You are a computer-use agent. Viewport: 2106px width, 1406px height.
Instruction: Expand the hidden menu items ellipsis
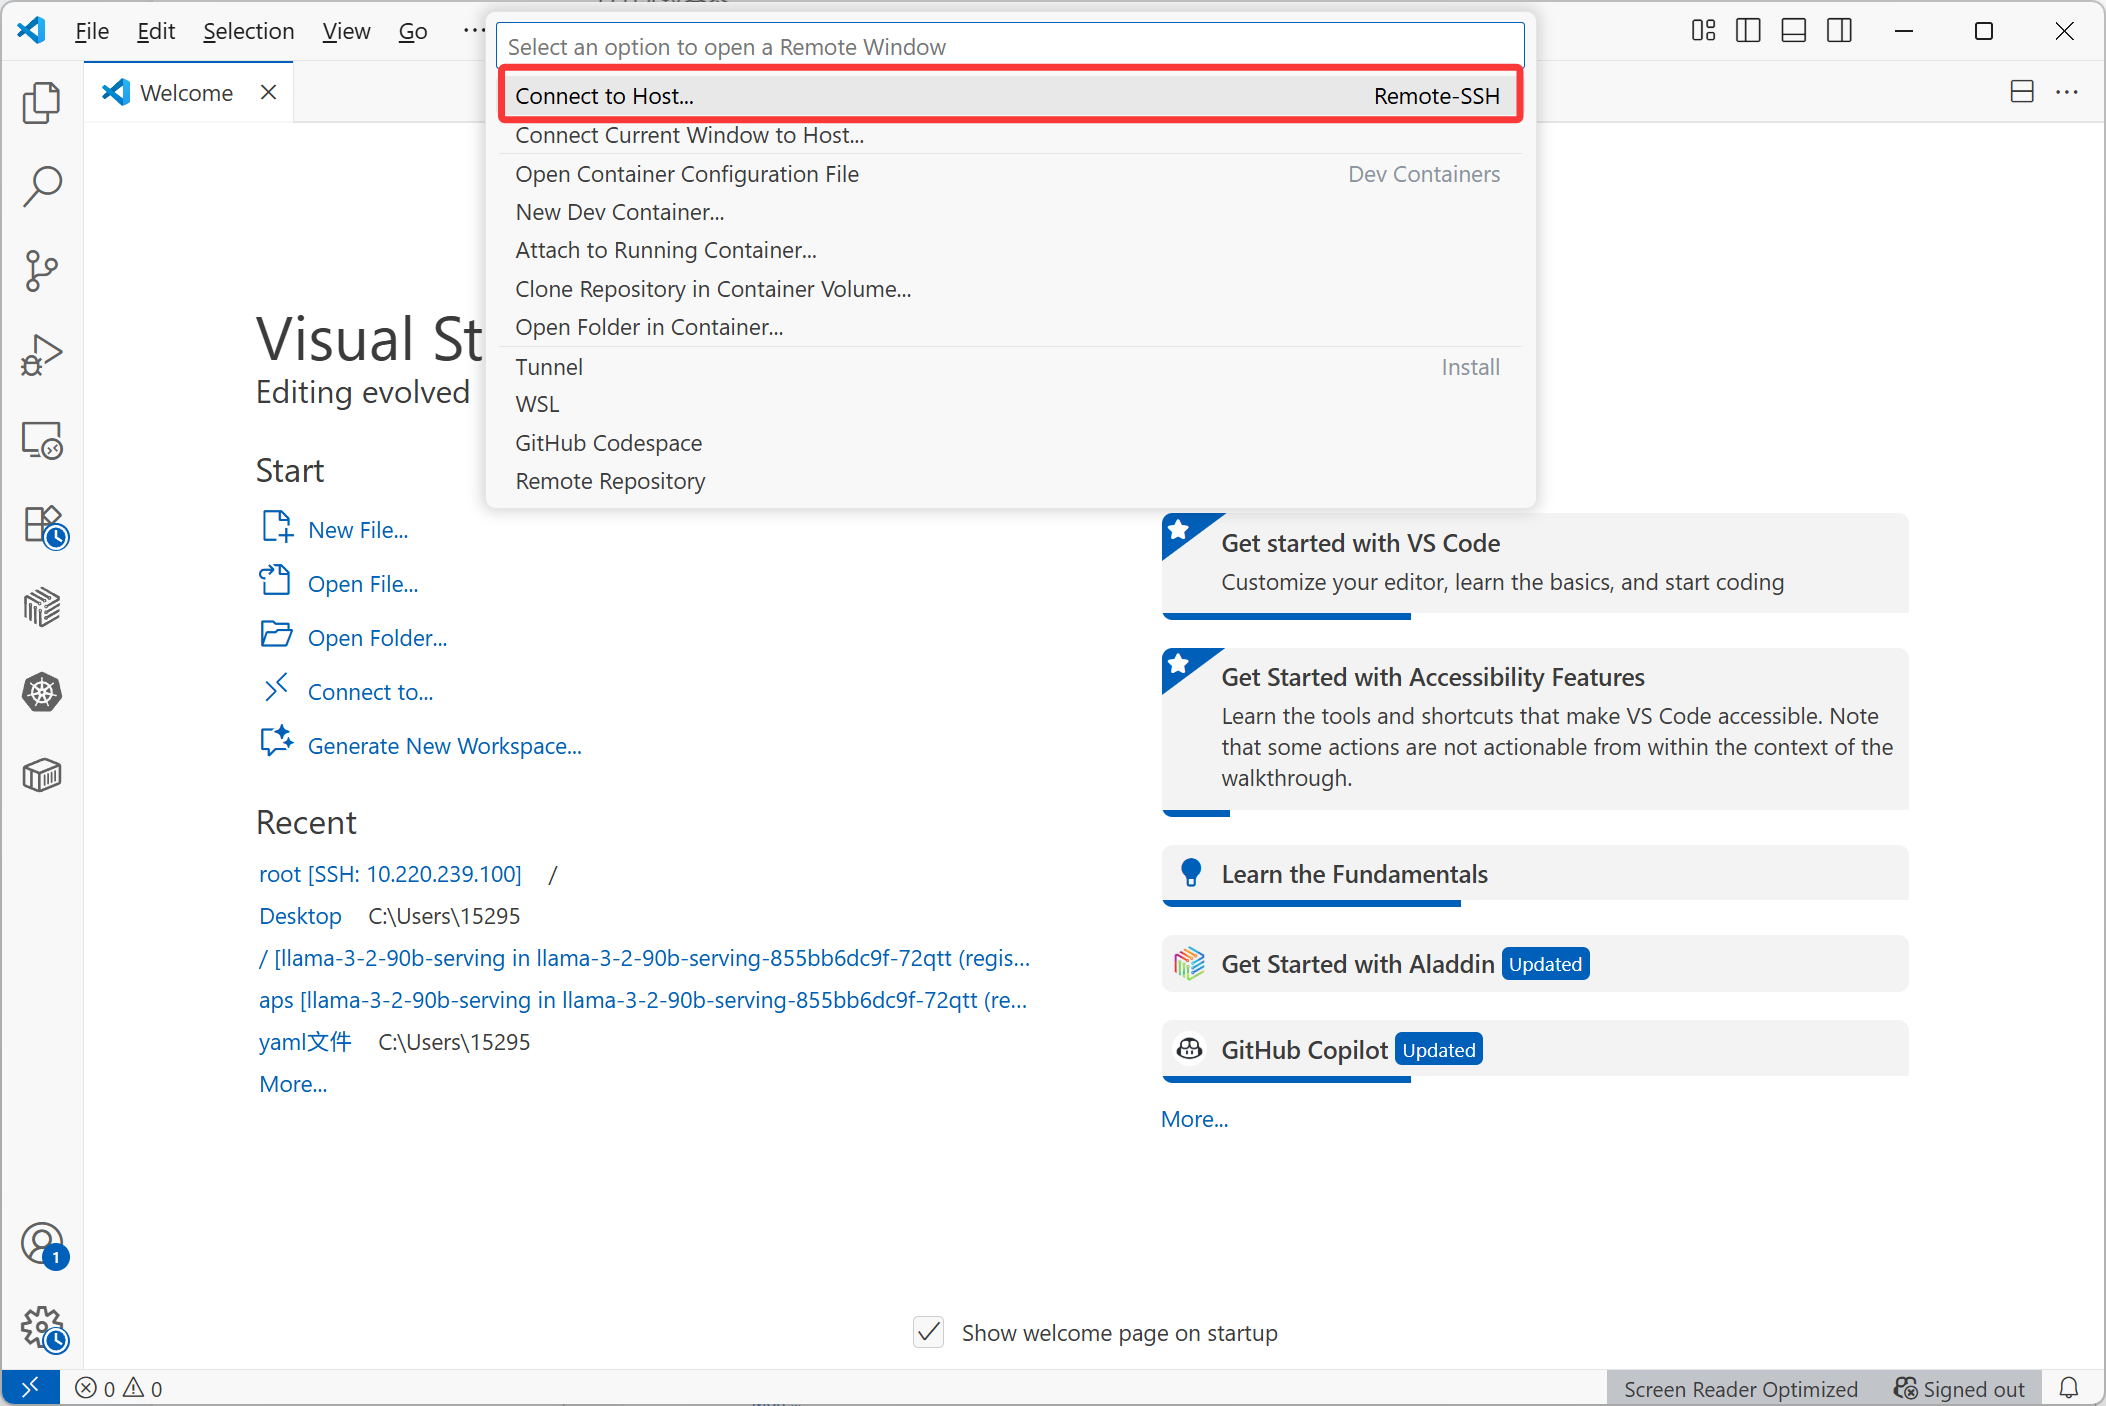[473, 31]
